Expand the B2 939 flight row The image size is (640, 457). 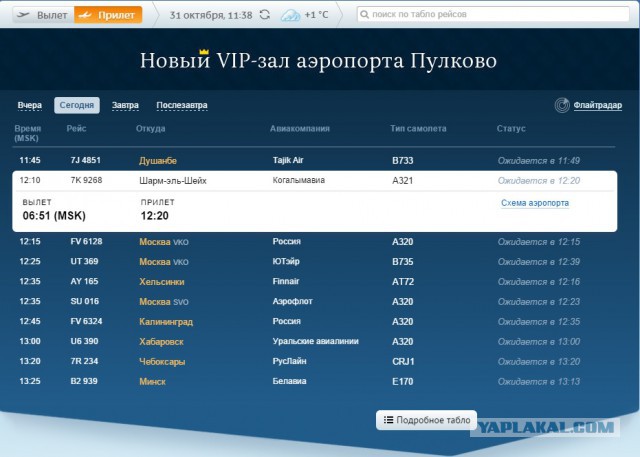[x=314, y=382]
